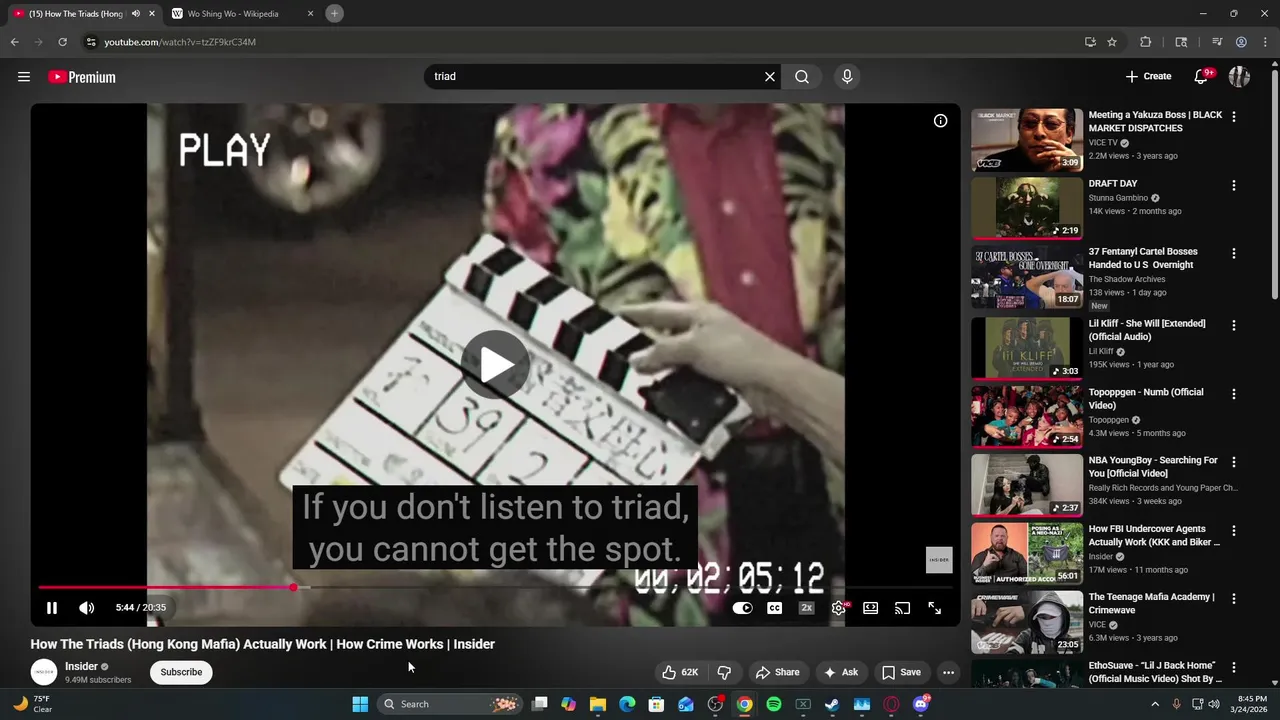This screenshot has width=1280, height=720.
Task: Open the Chrome three-dot menu
Action: 1265,42
